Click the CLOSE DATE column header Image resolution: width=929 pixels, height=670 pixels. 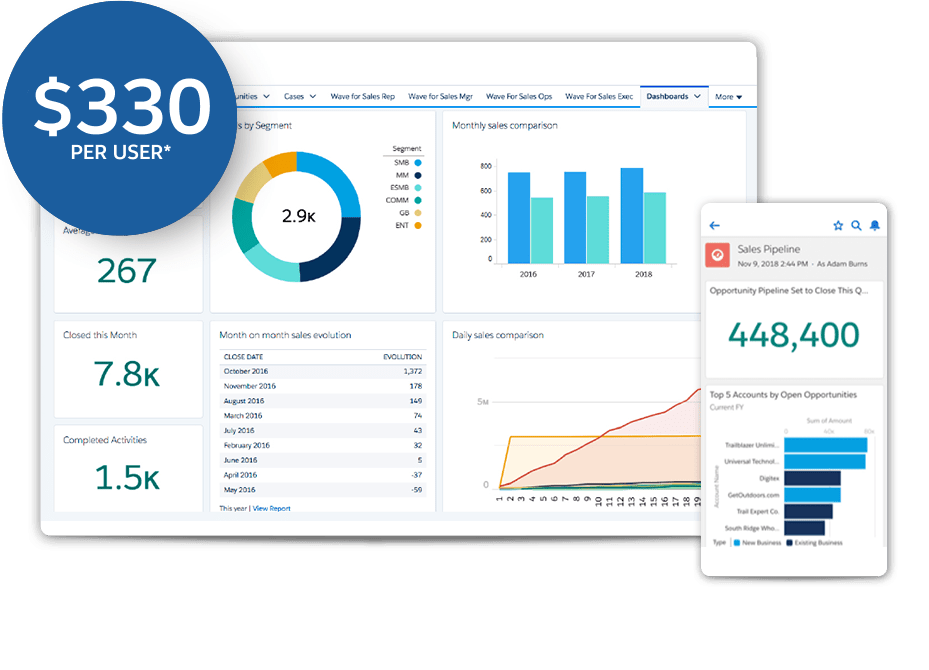pyautogui.click(x=243, y=356)
